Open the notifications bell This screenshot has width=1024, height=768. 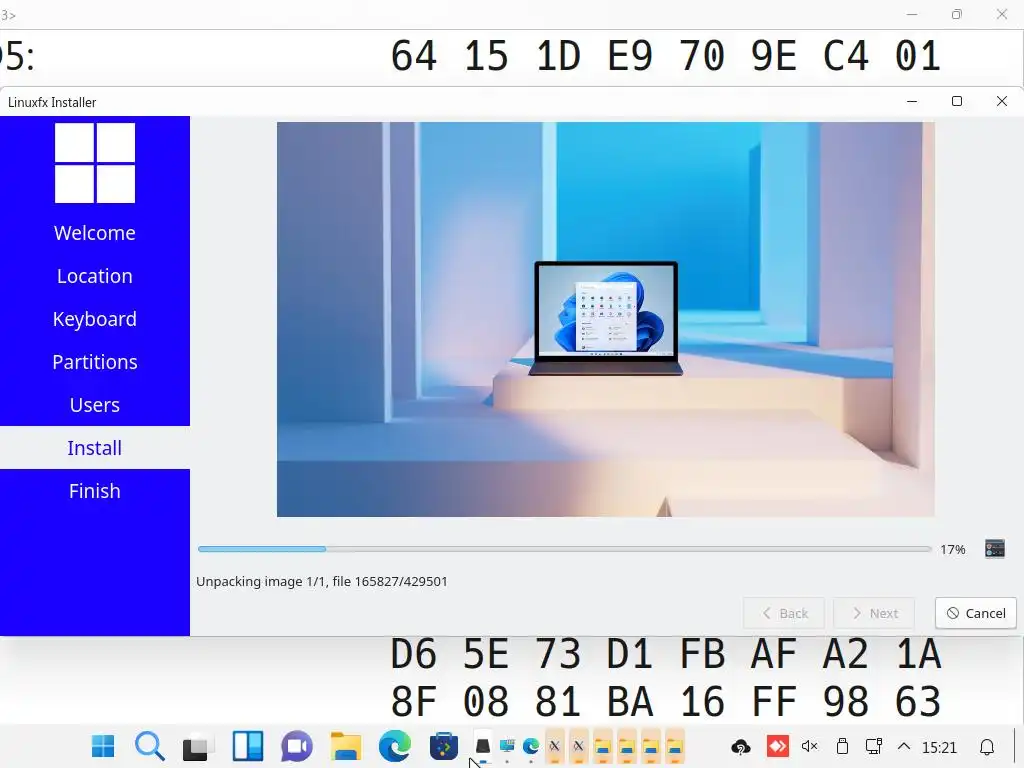coord(987,746)
